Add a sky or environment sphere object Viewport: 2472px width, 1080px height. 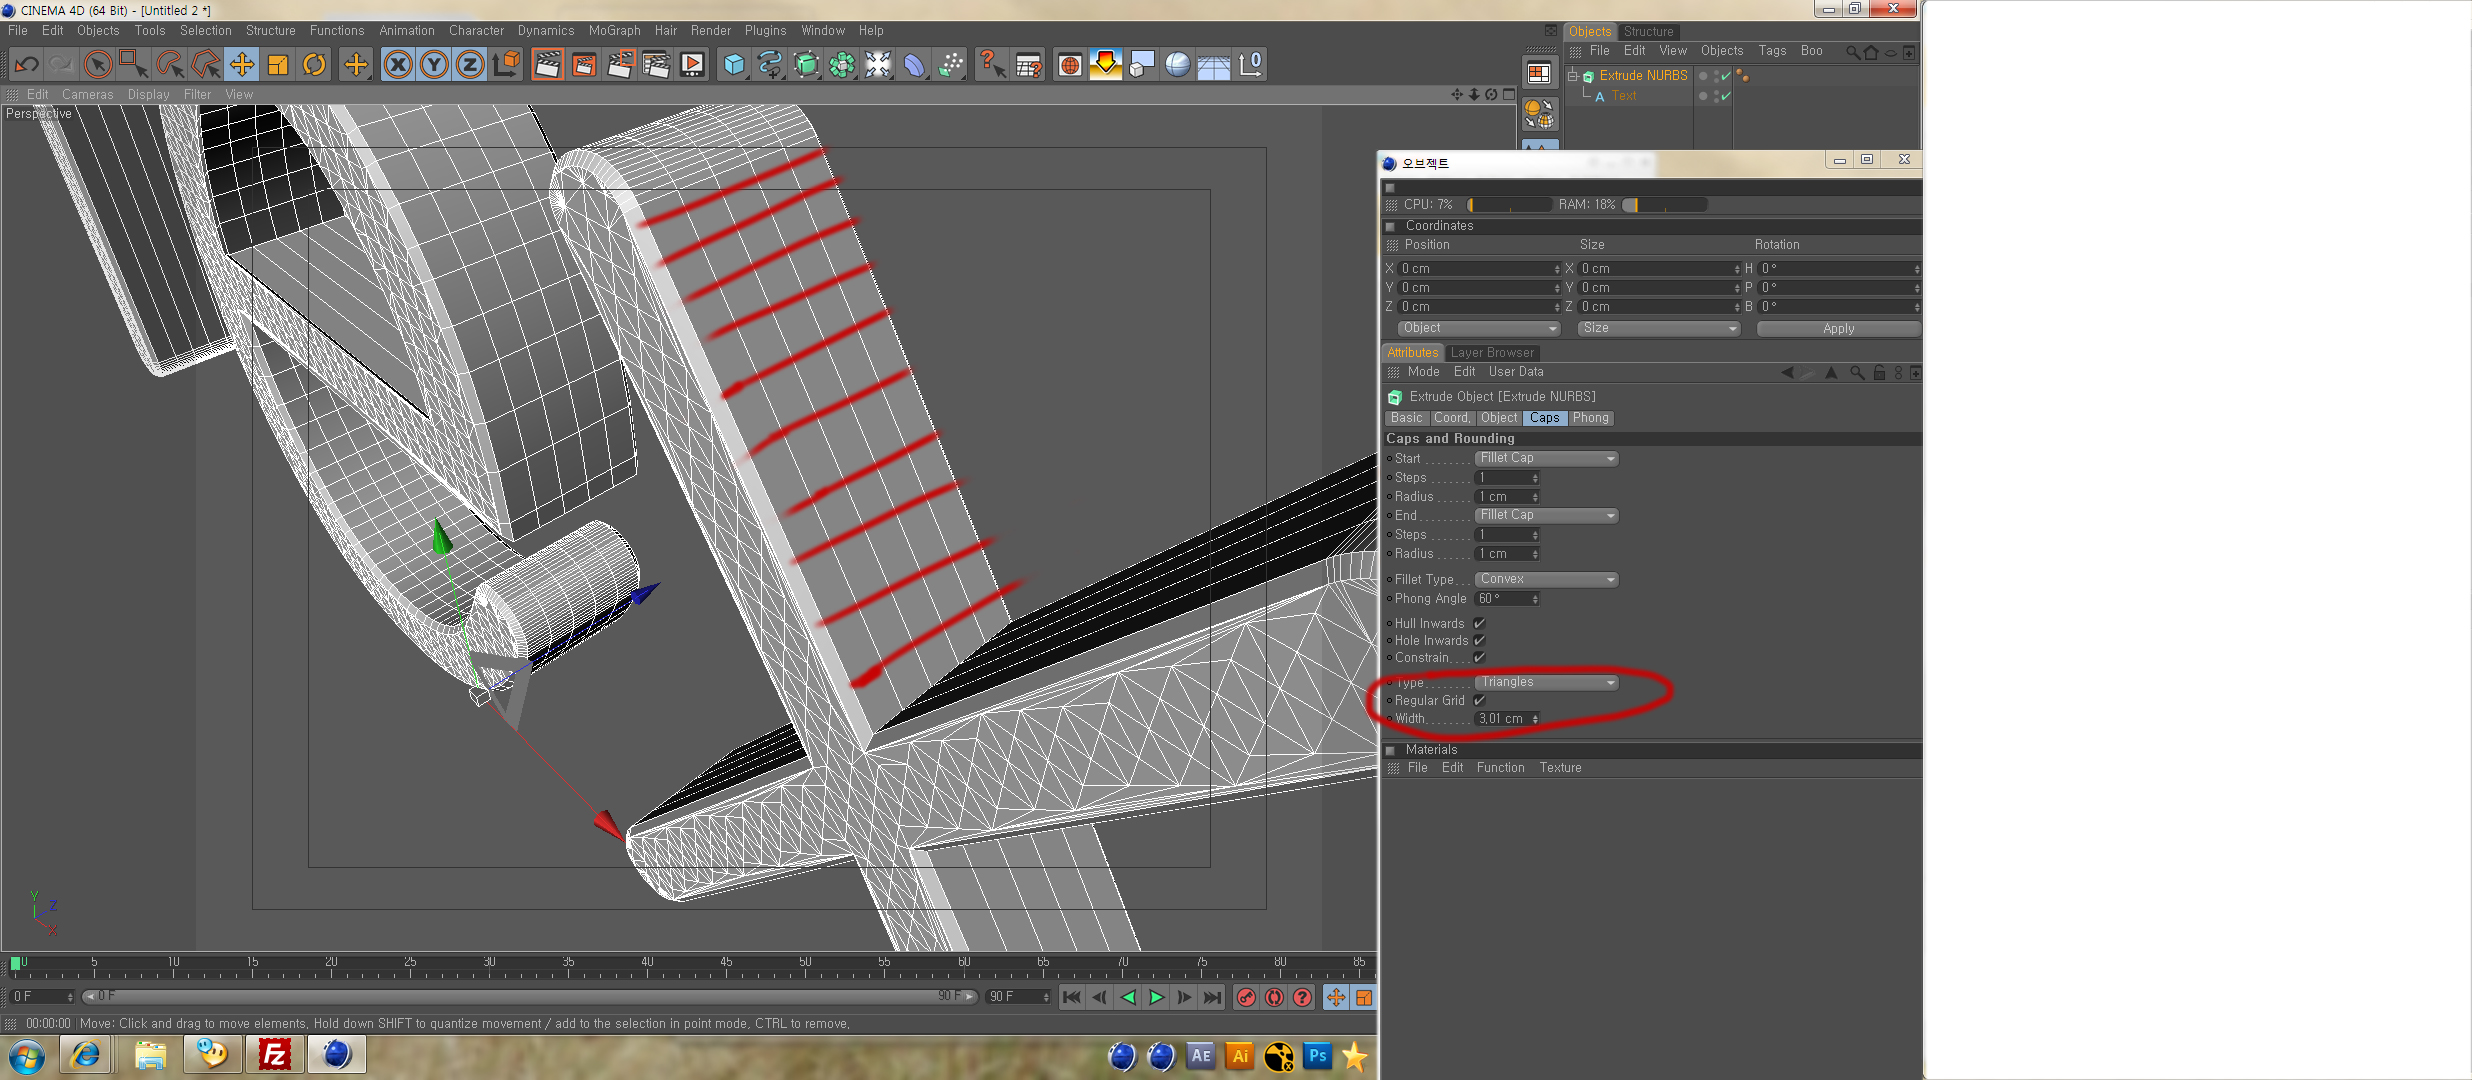pyautogui.click(x=1178, y=65)
